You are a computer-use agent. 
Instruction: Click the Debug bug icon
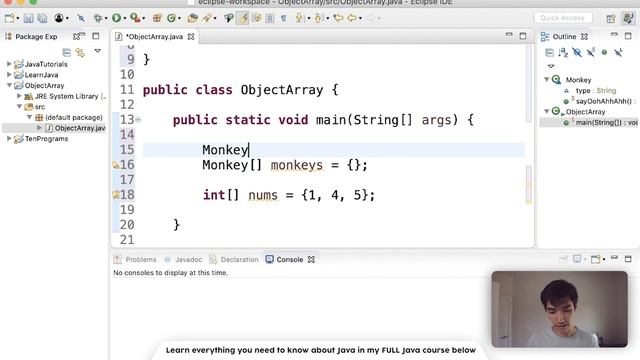coord(98,18)
